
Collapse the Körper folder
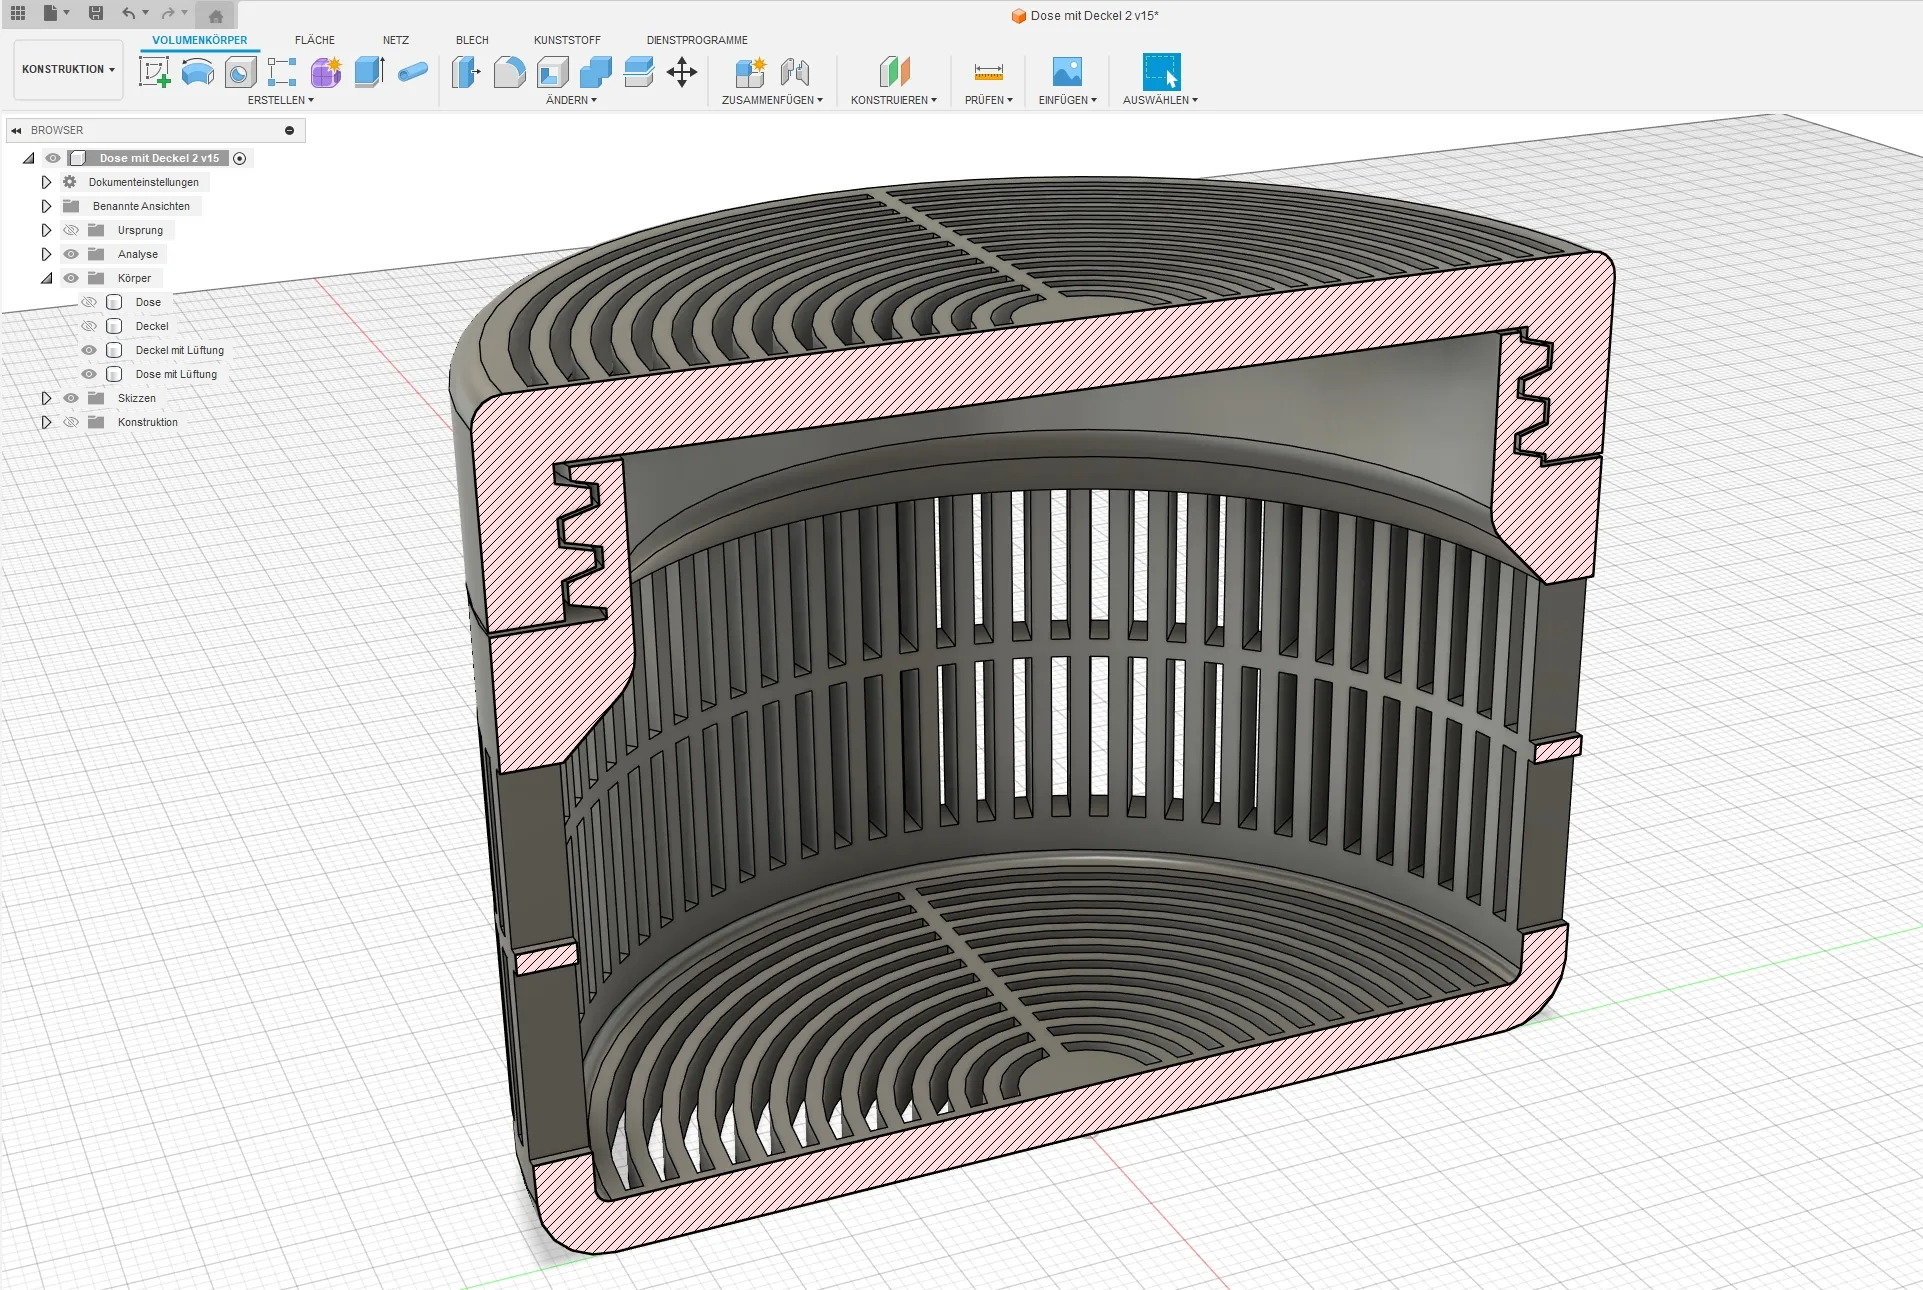(x=46, y=278)
